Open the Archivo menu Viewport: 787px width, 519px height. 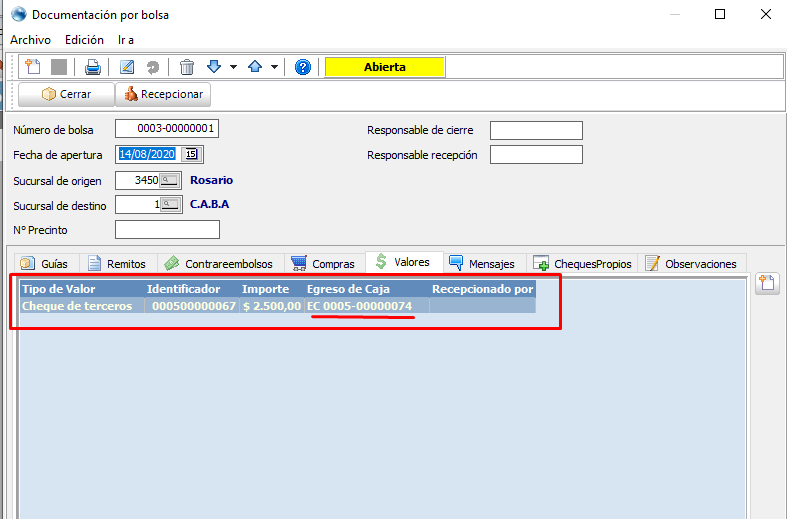coord(31,40)
